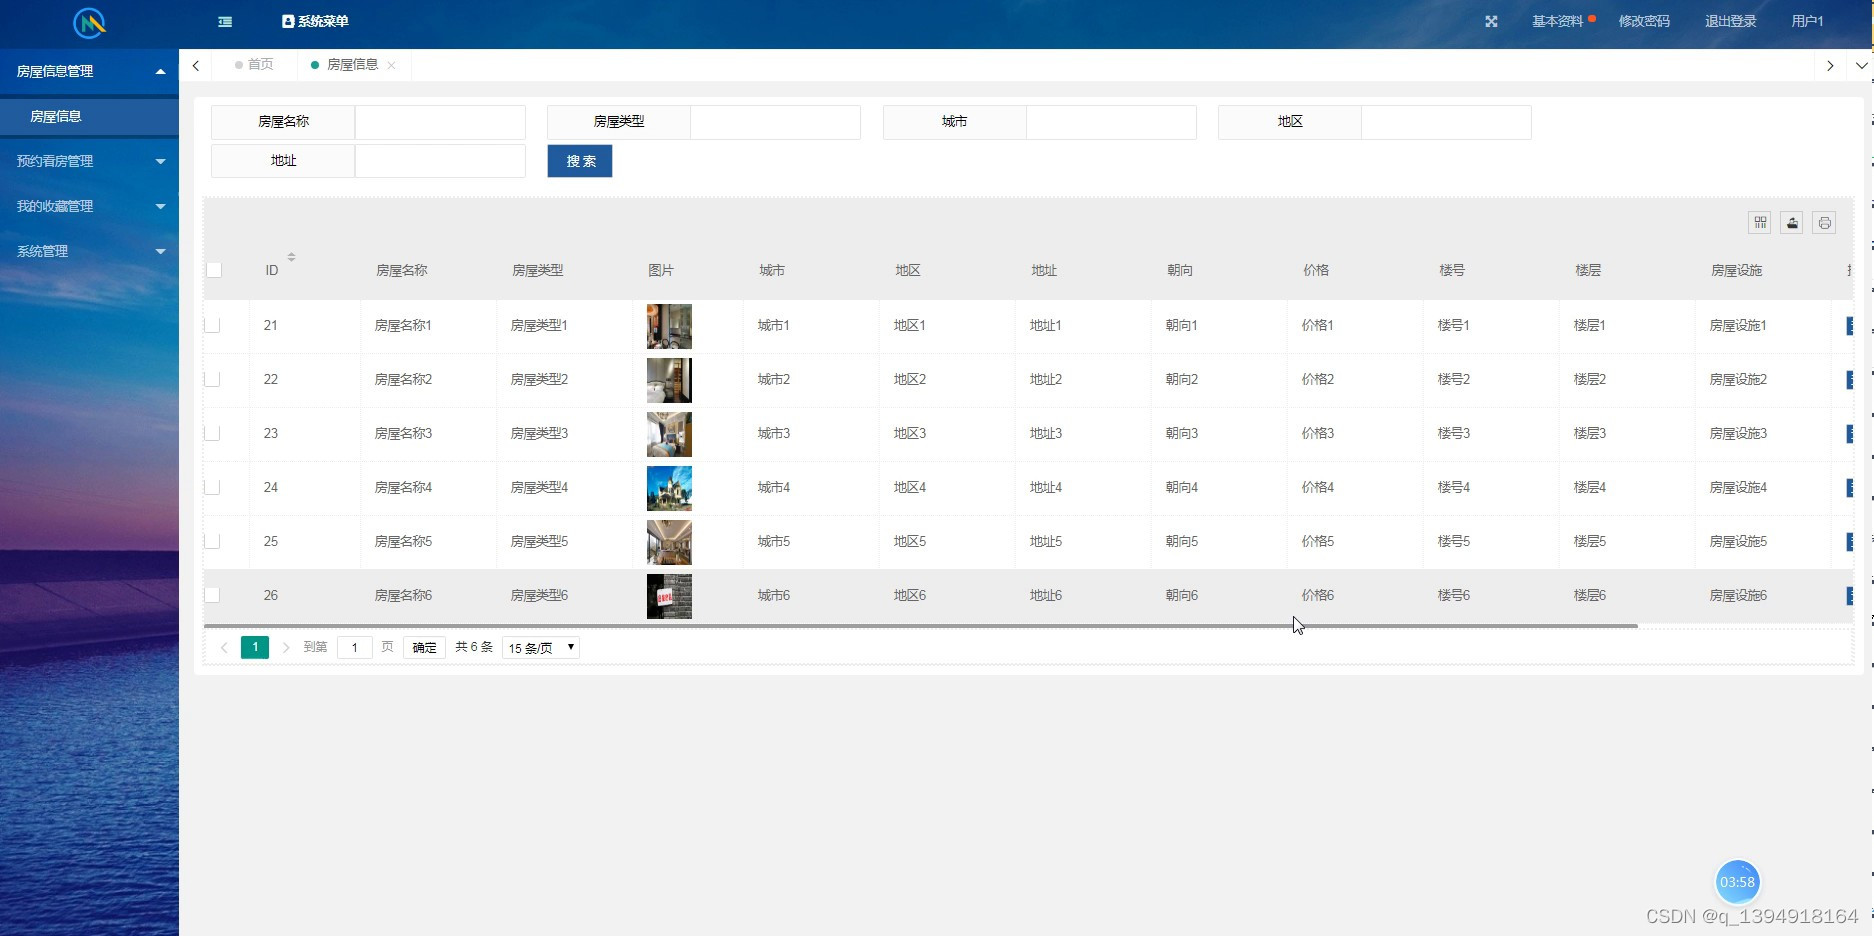Viewport: 1874px width, 936px height.
Task: Open the thumbnail image for 房屋名称4
Action: 669,488
